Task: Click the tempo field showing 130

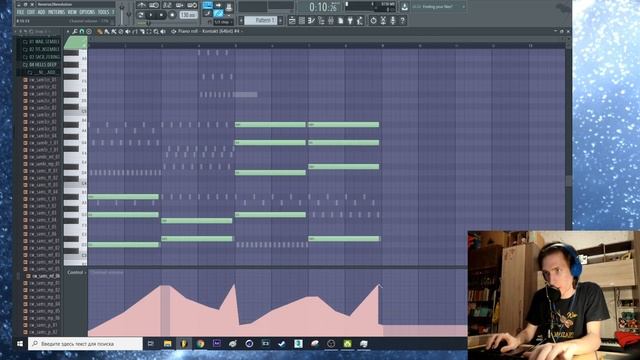Action: pos(188,15)
